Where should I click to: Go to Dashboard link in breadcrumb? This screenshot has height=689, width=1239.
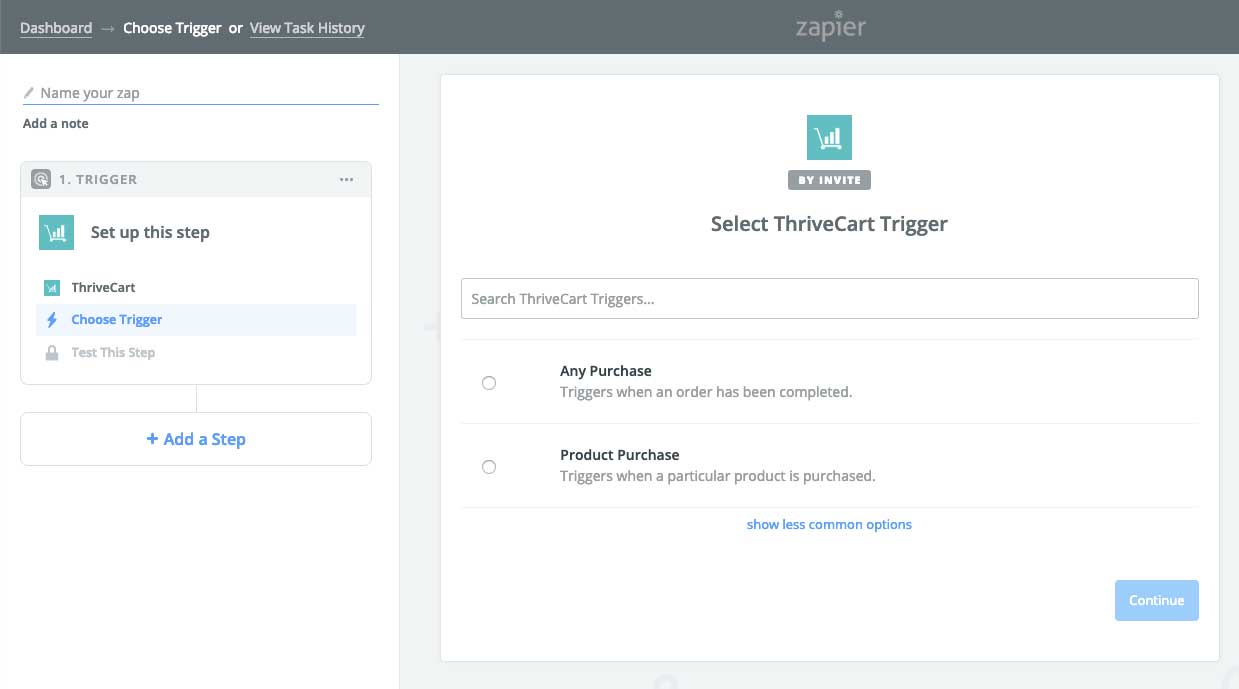[56, 28]
